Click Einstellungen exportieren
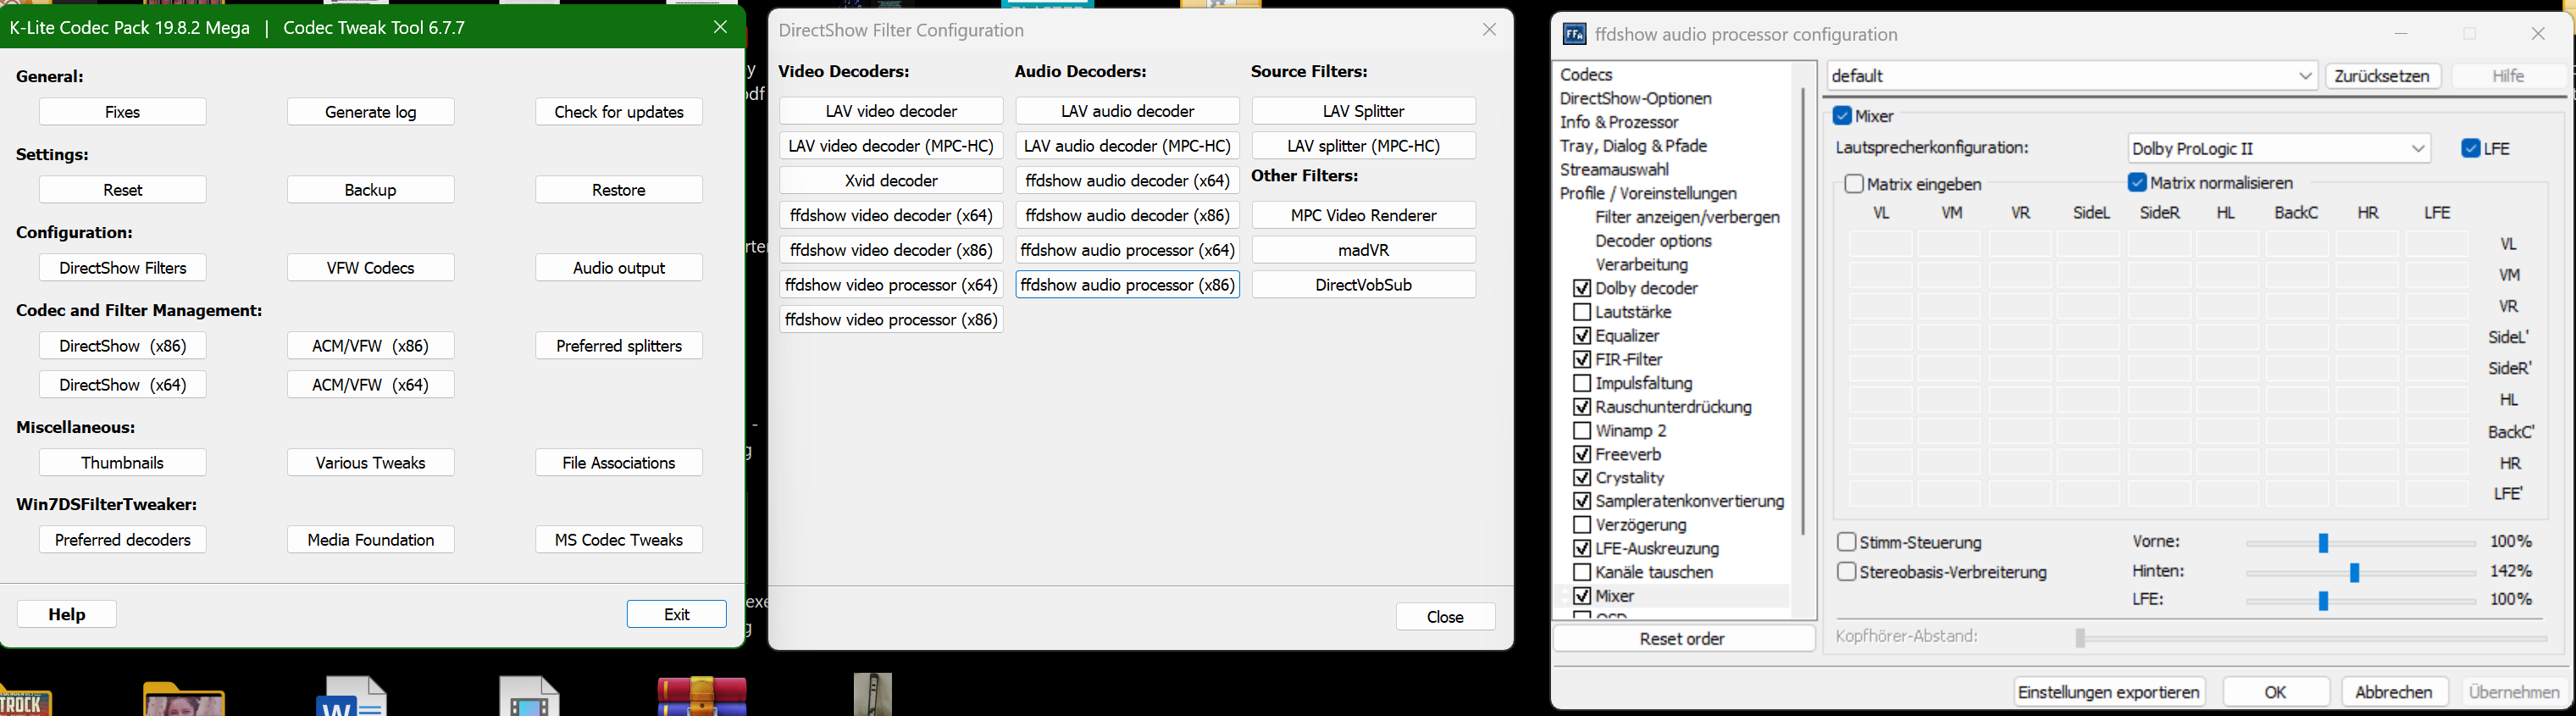 point(2109,692)
